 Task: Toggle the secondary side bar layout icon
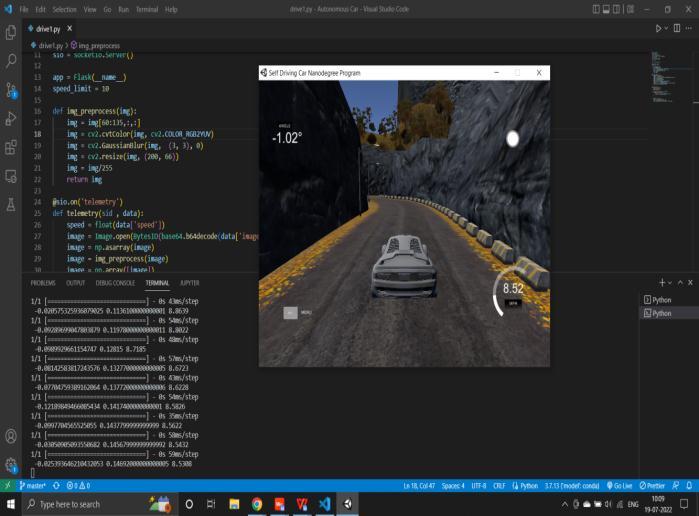pos(617,9)
